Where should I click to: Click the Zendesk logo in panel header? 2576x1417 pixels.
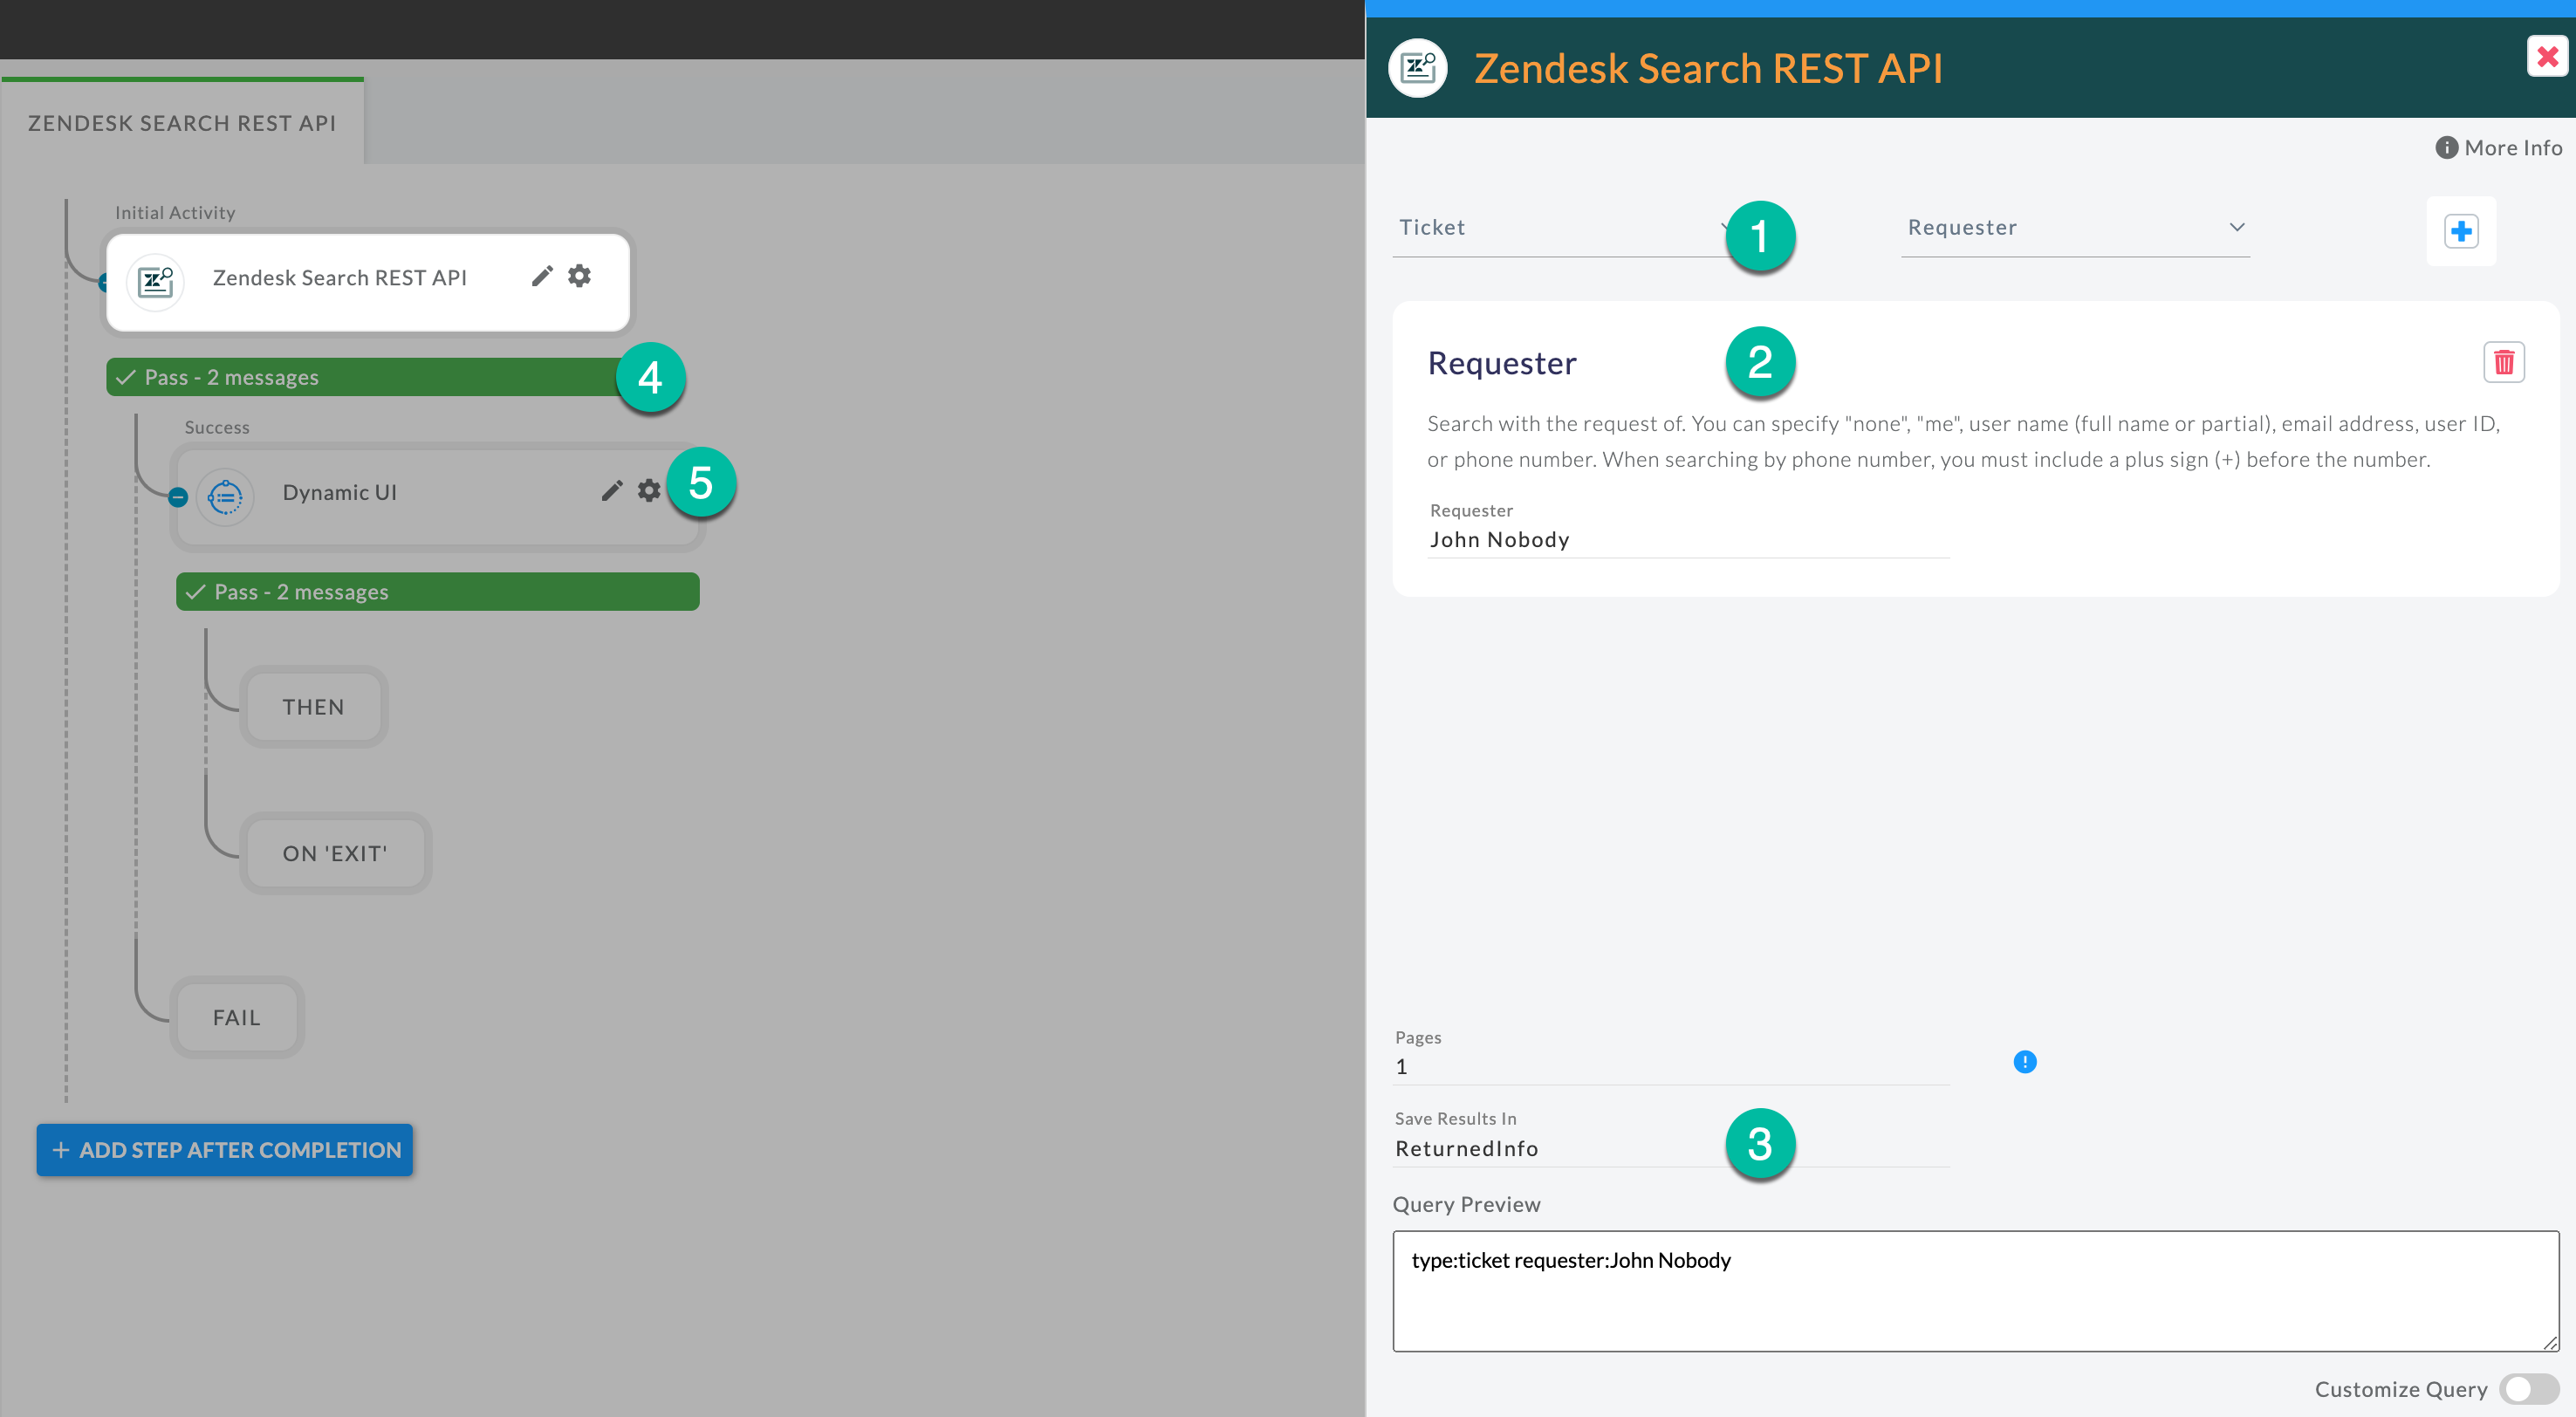point(1418,68)
